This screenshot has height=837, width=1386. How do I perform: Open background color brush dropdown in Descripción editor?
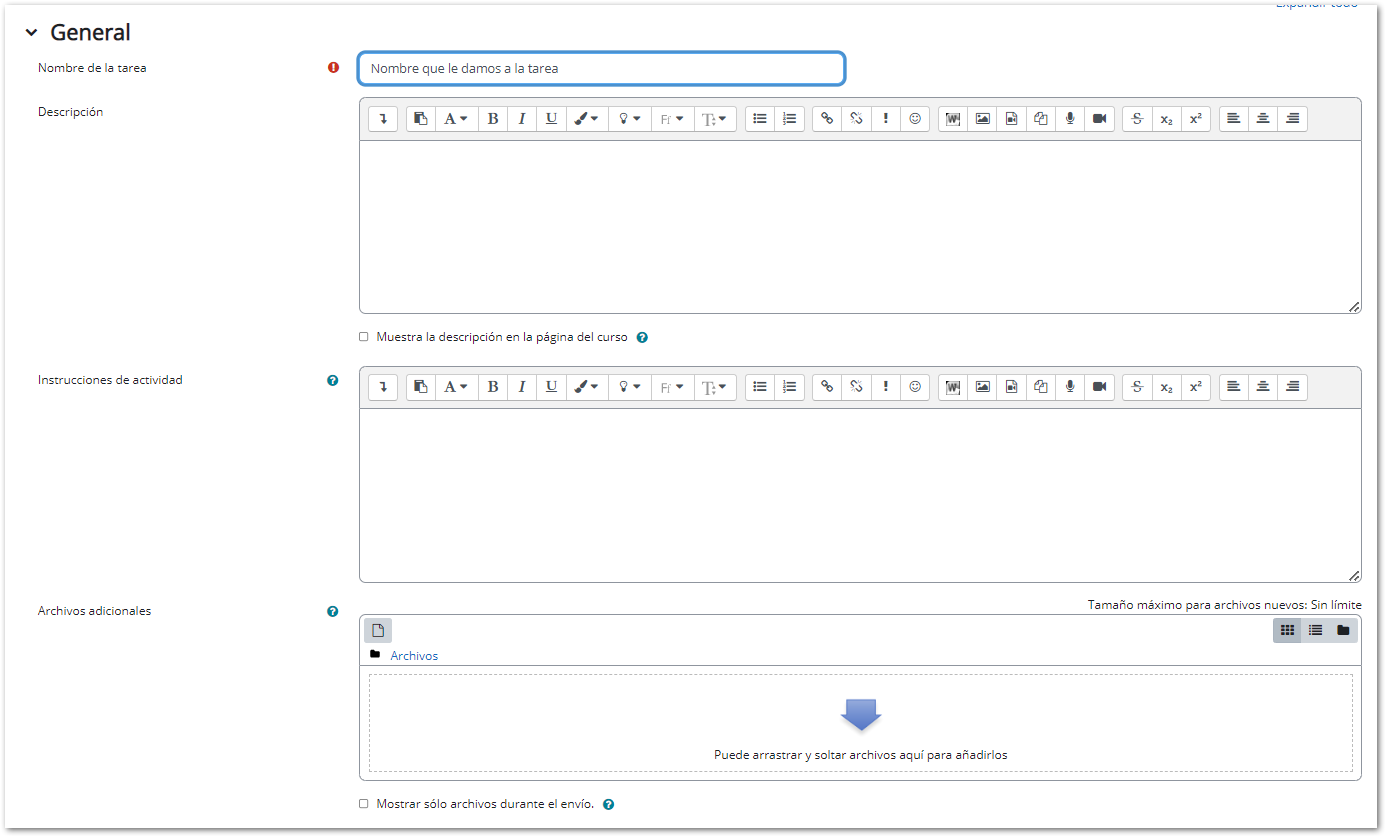point(587,119)
